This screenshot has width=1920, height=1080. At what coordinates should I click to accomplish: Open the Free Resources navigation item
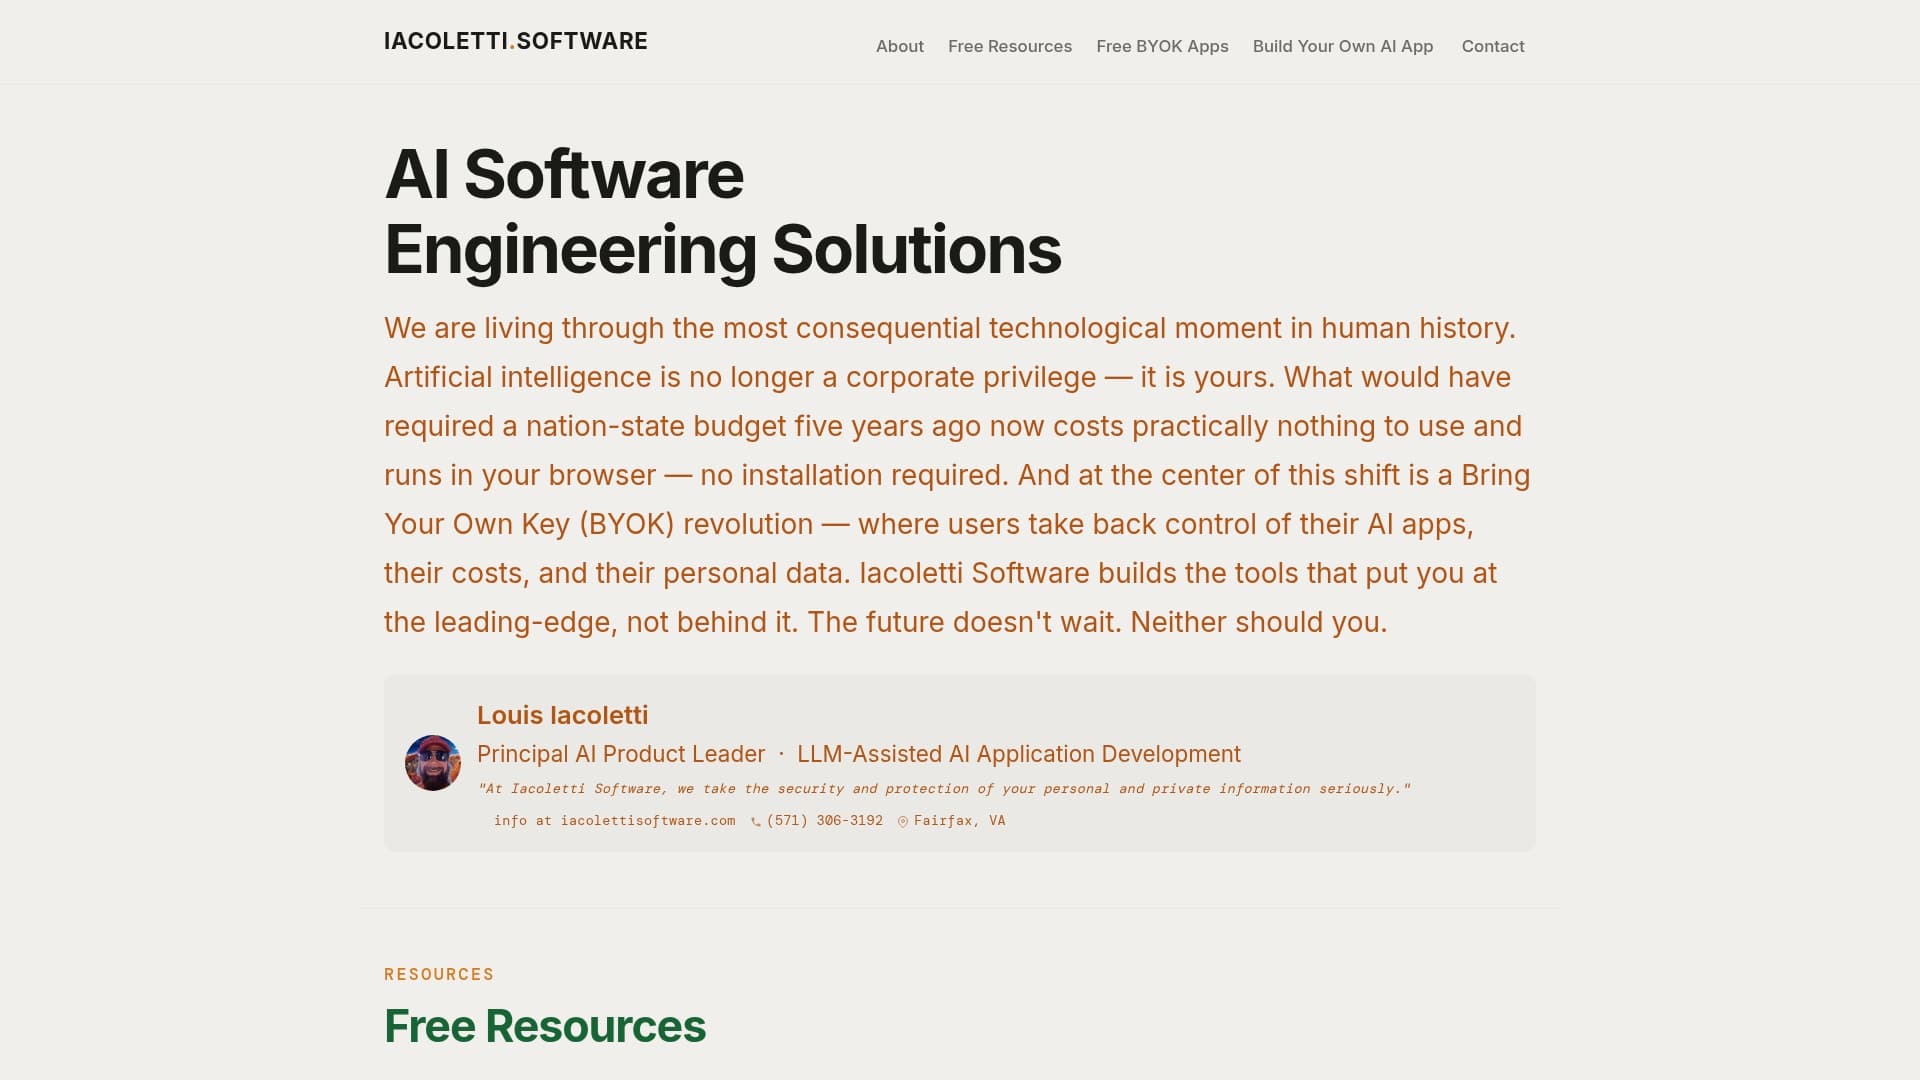1010,46
